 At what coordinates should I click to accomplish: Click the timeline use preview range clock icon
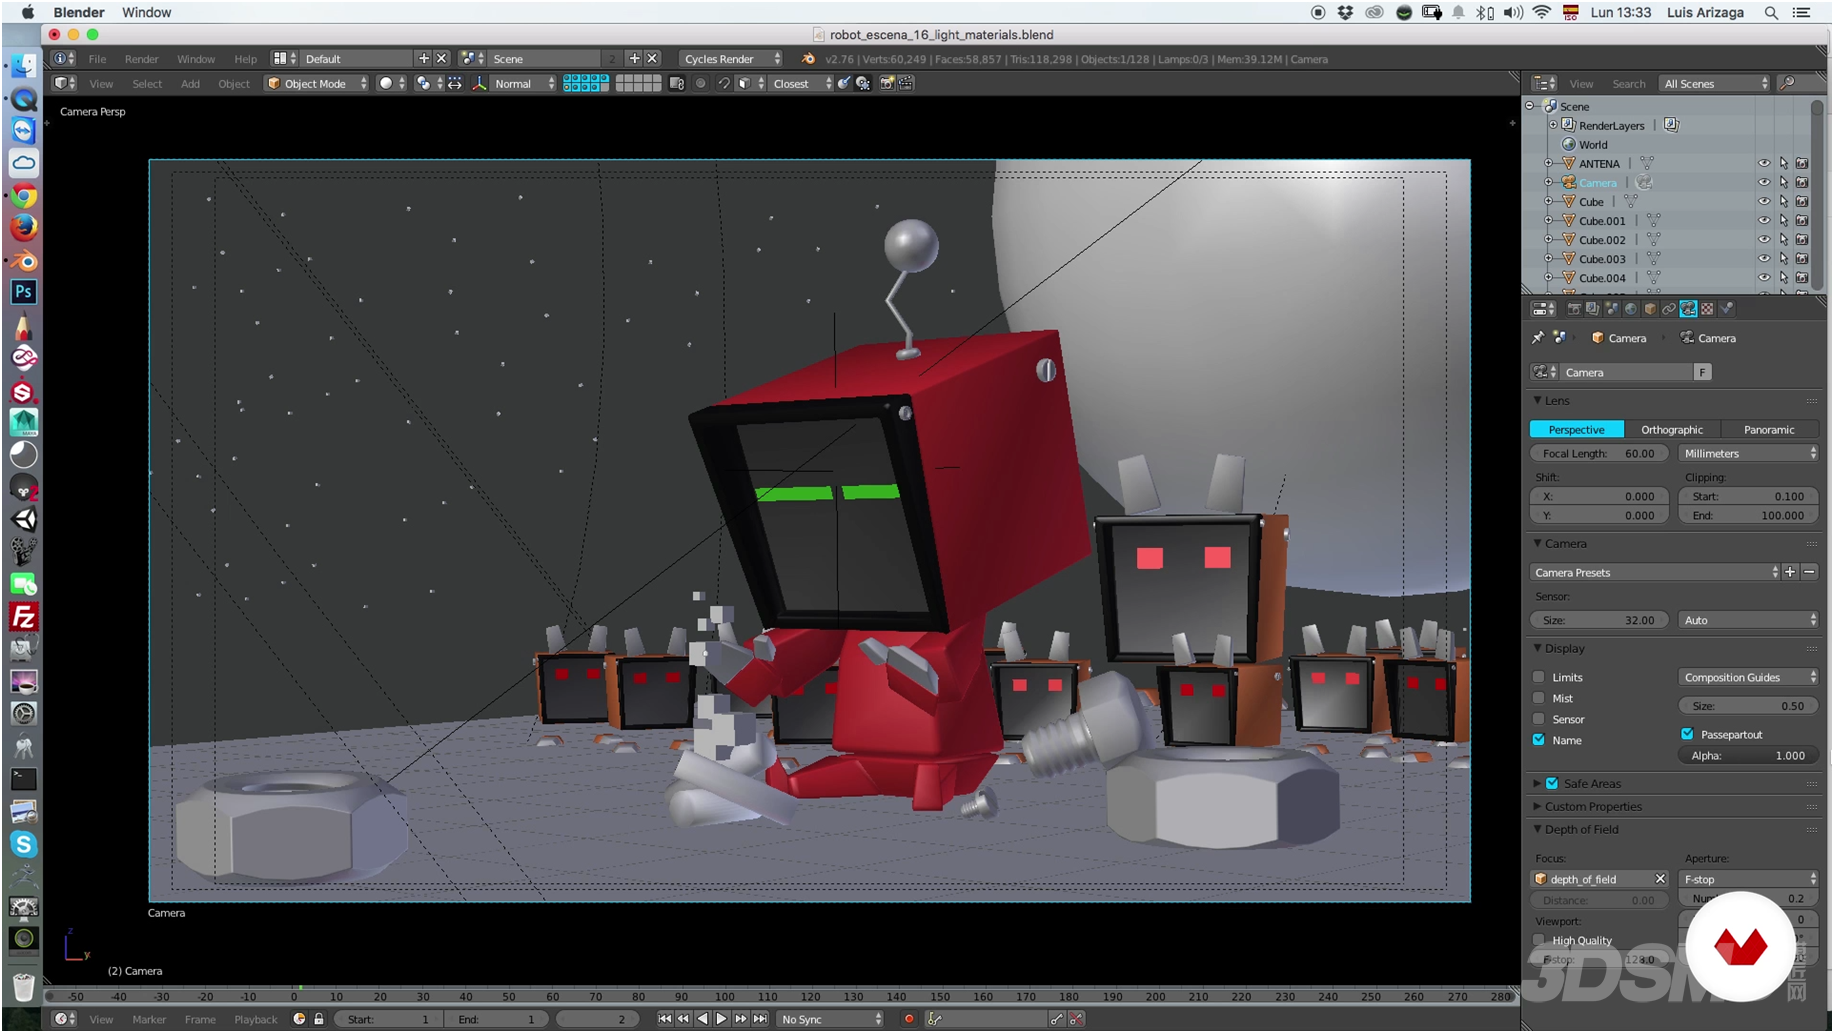[x=299, y=1019]
